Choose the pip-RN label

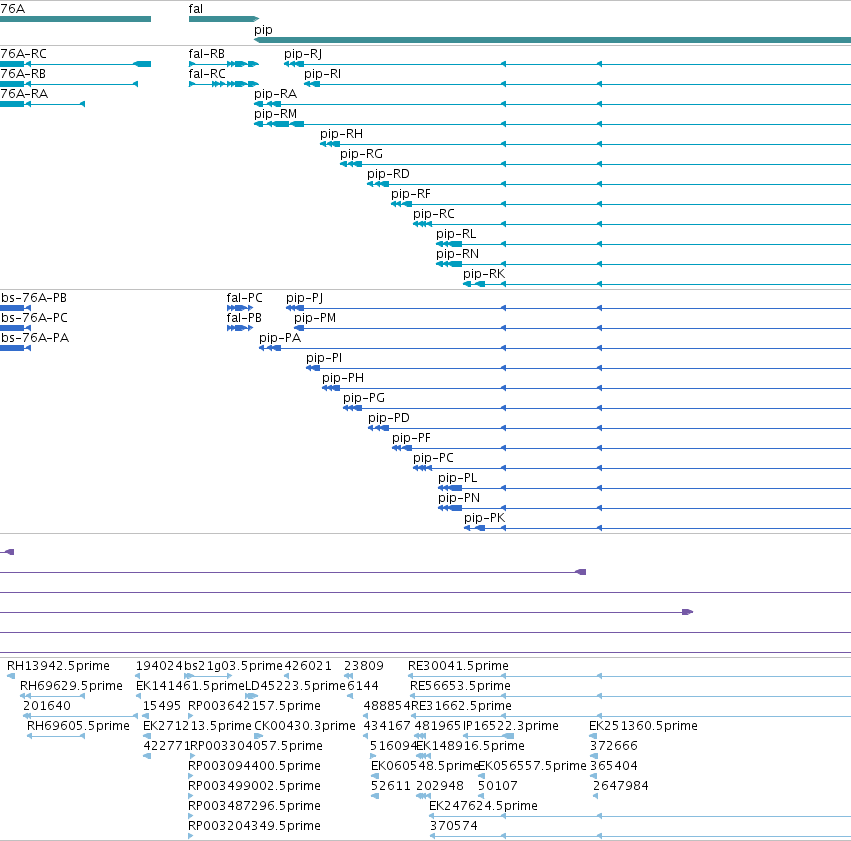point(457,254)
